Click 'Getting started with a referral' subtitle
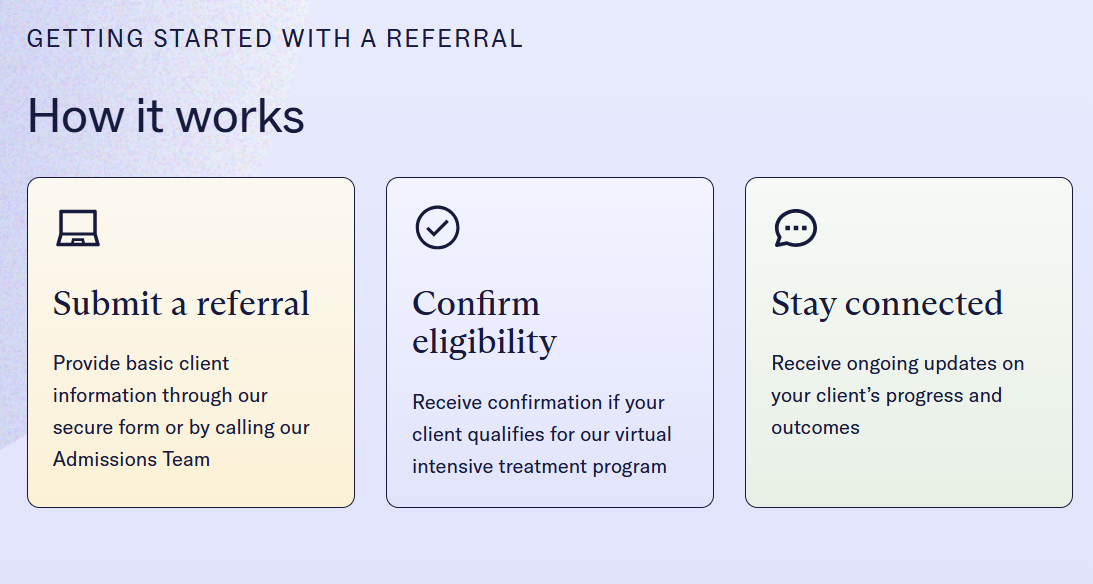The width and height of the screenshot is (1093, 584). 275,38
